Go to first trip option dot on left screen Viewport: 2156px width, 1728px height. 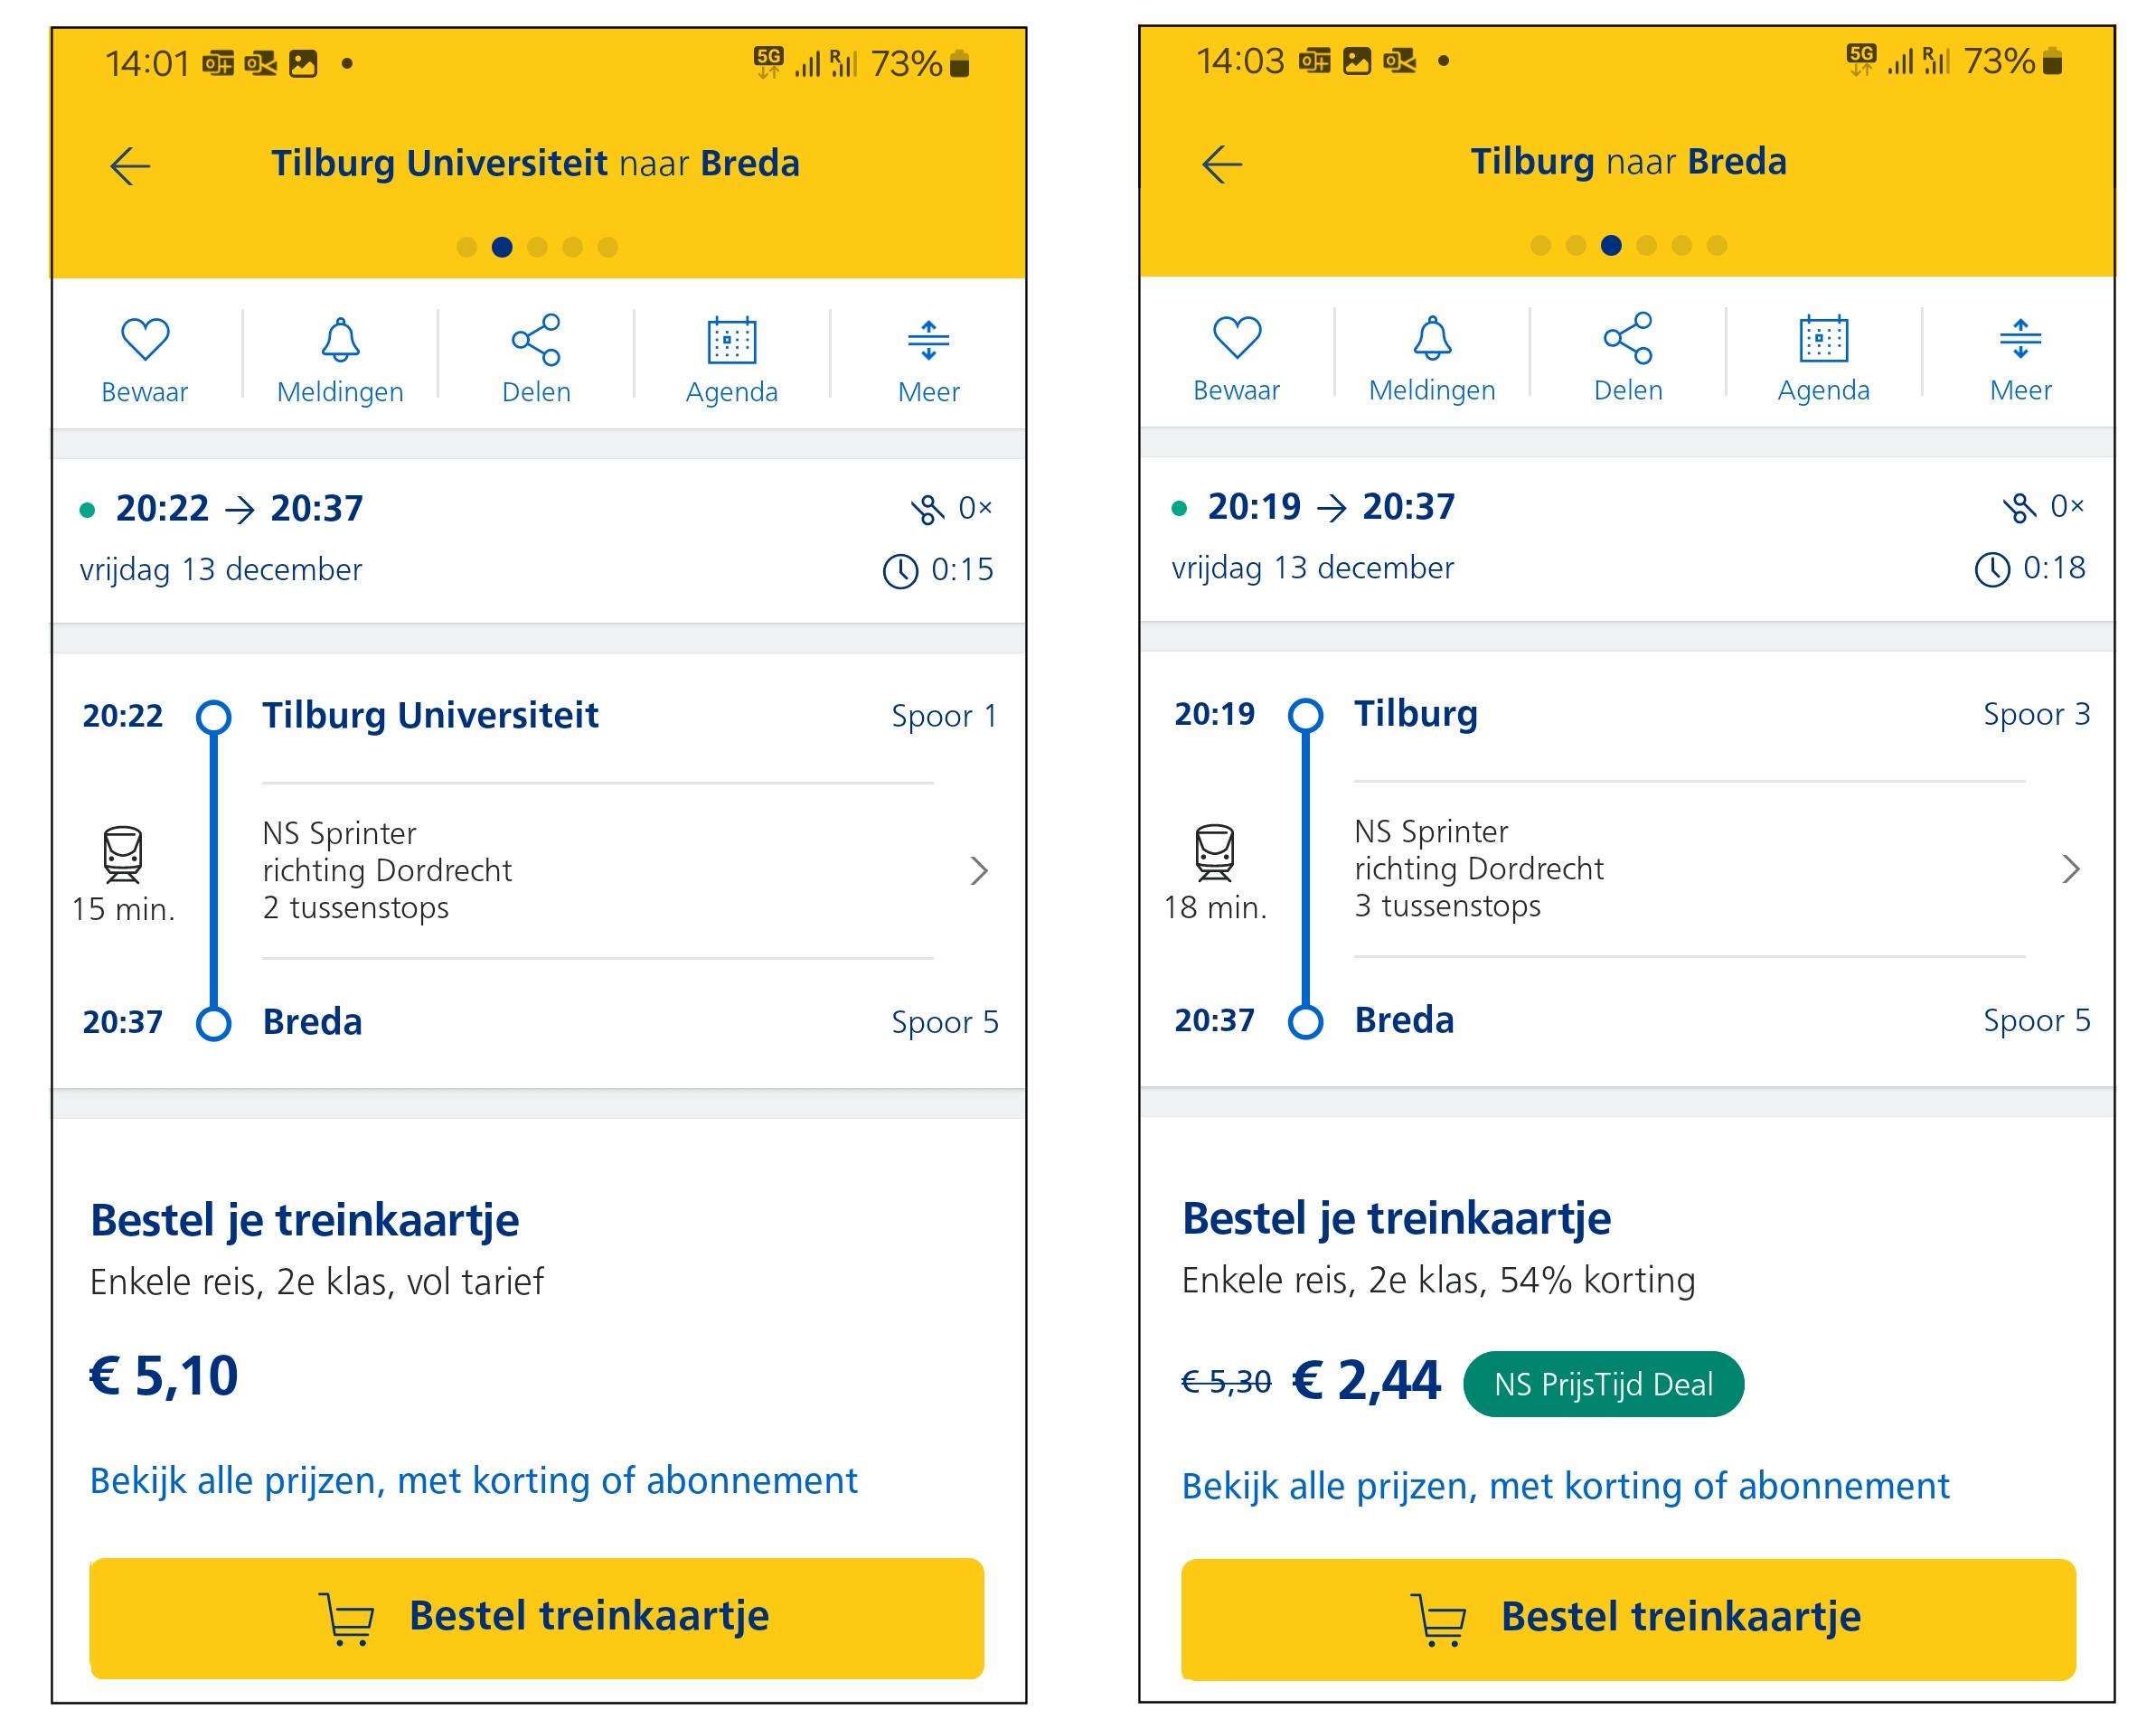click(x=466, y=247)
